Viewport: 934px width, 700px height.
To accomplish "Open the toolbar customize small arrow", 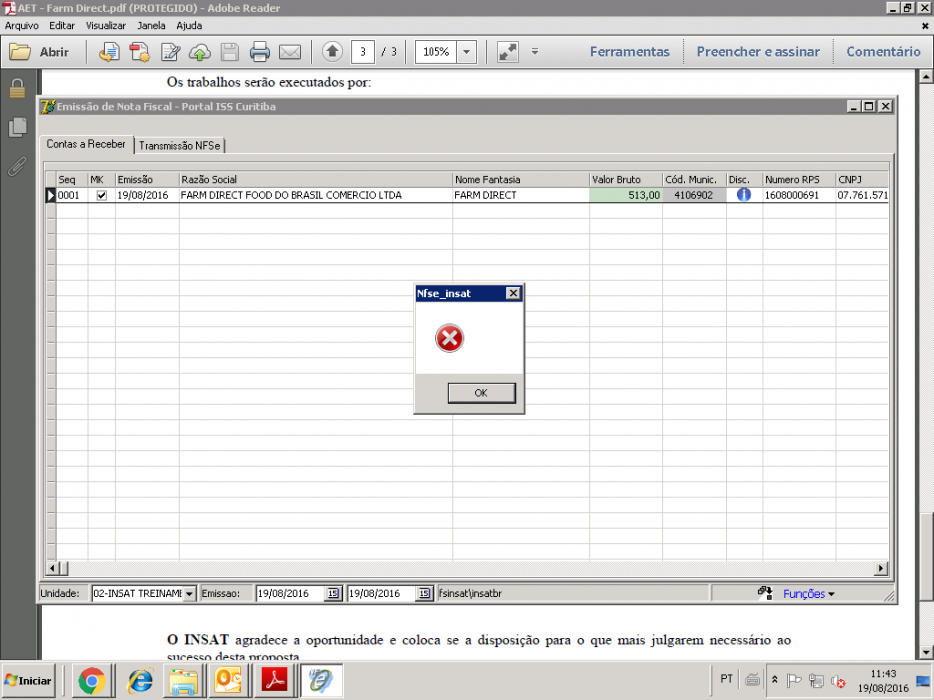I will pos(535,52).
